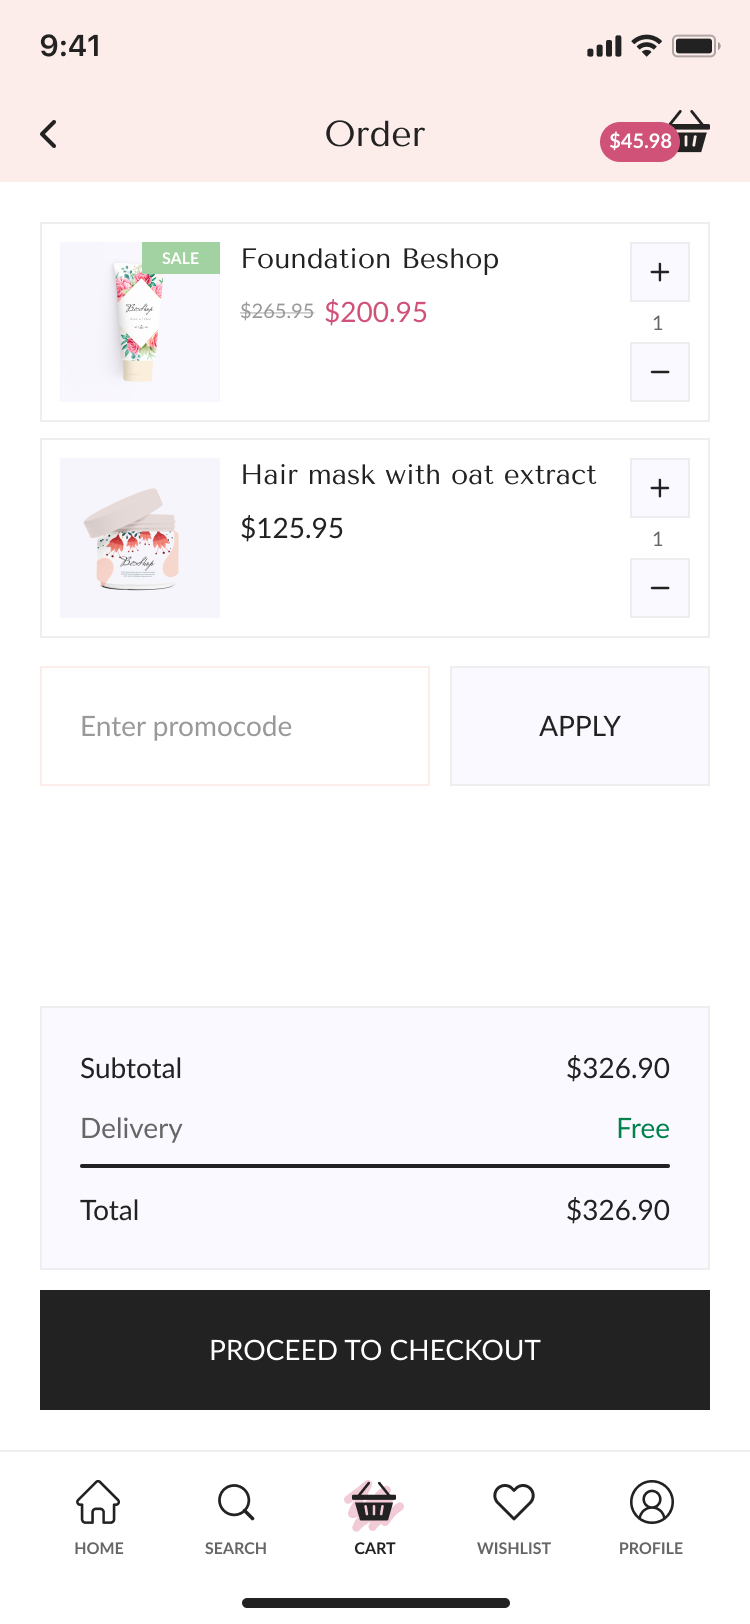
Task: Decrease Foundation Beshop quantity with minus
Action: click(659, 372)
